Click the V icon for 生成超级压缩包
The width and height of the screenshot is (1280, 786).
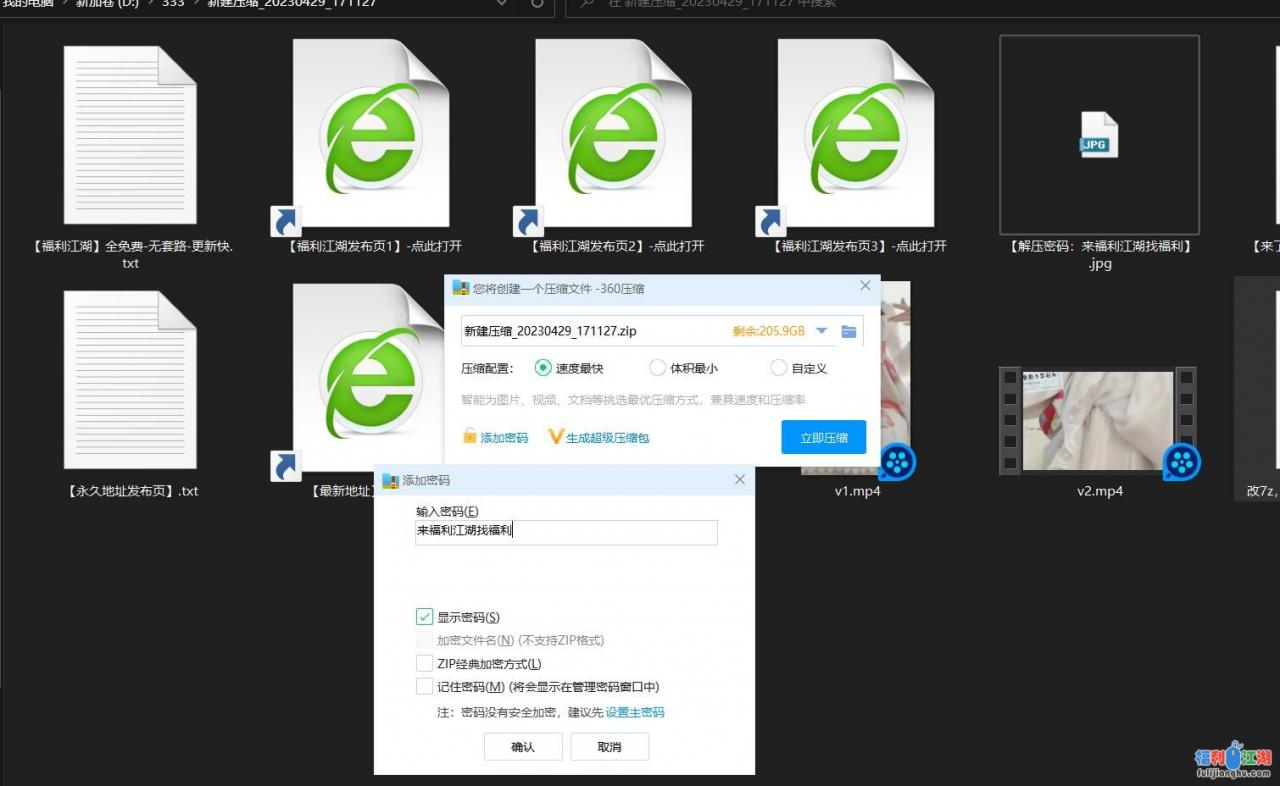[x=556, y=437]
